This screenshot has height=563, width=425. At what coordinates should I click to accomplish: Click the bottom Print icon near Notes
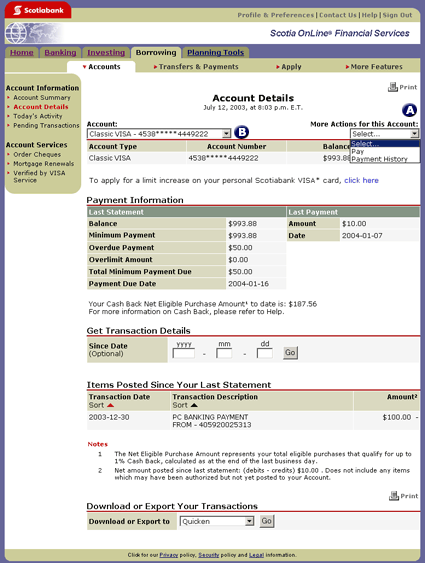click(394, 496)
